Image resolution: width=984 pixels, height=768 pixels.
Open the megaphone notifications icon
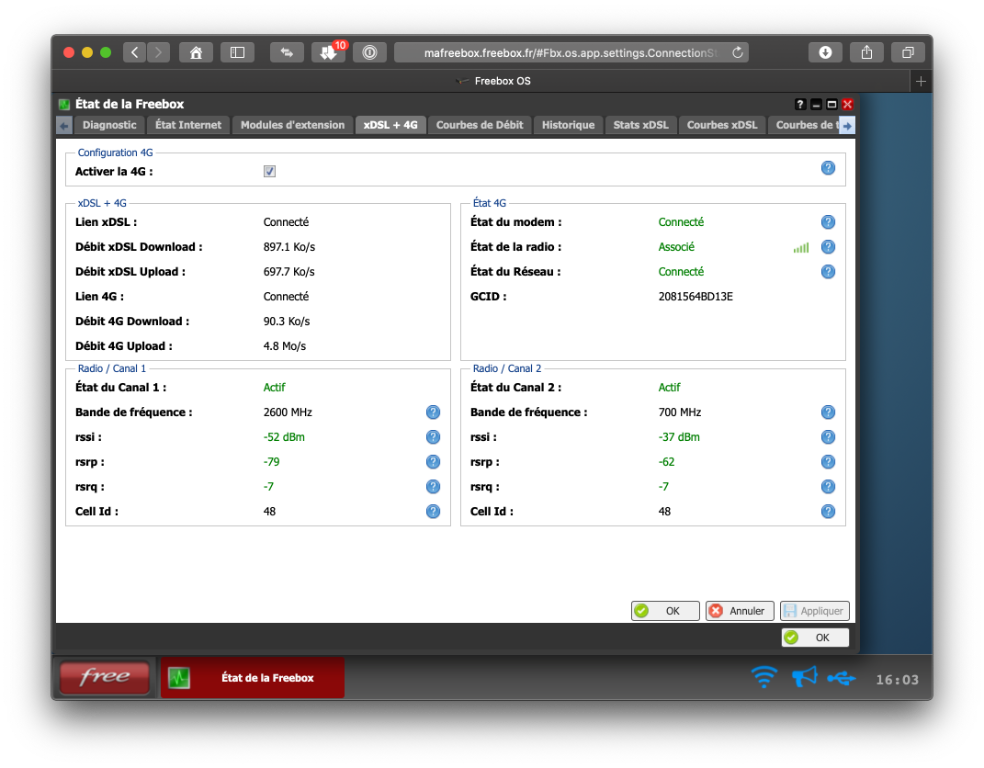click(804, 678)
